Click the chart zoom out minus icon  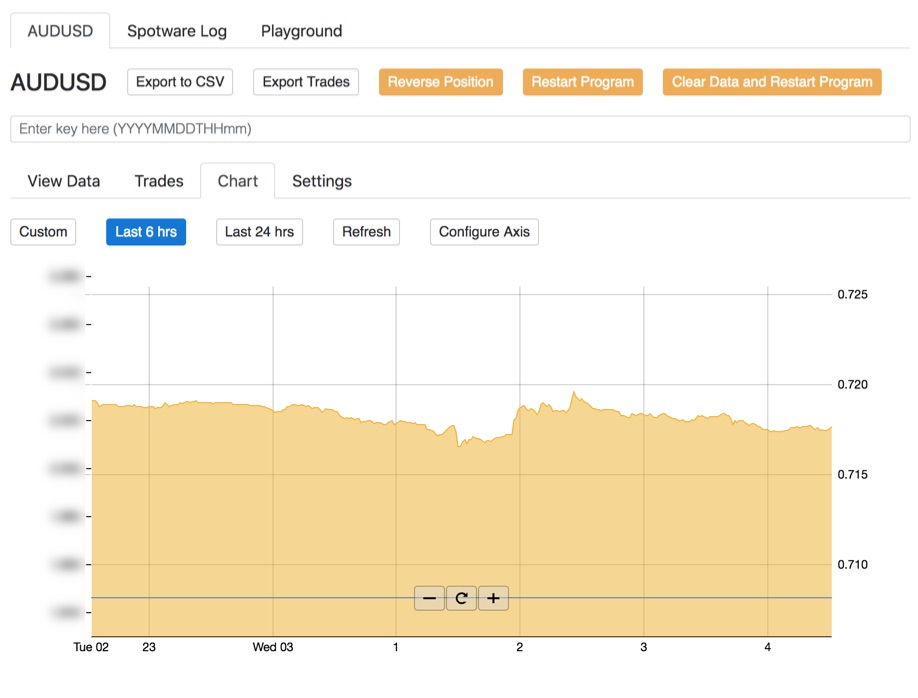pyautogui.click(x=429, y=599)
